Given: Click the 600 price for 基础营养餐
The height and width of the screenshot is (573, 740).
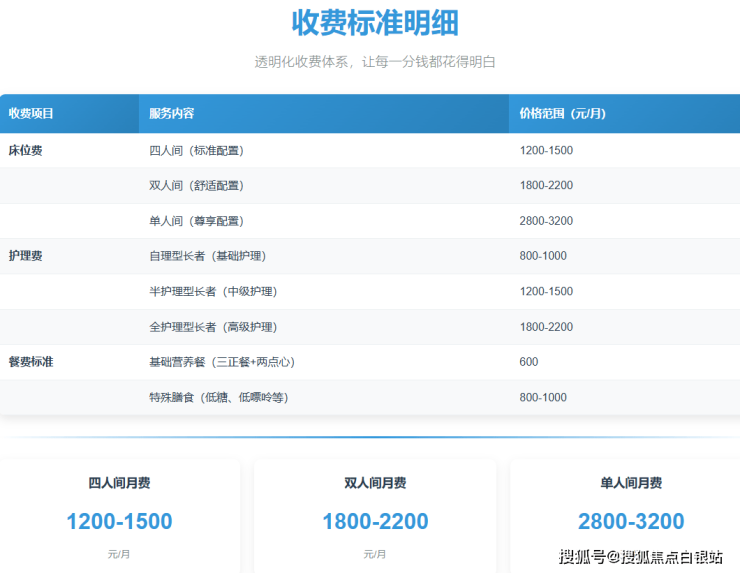Looking at the screenshot, I should [x=529, y=362].
